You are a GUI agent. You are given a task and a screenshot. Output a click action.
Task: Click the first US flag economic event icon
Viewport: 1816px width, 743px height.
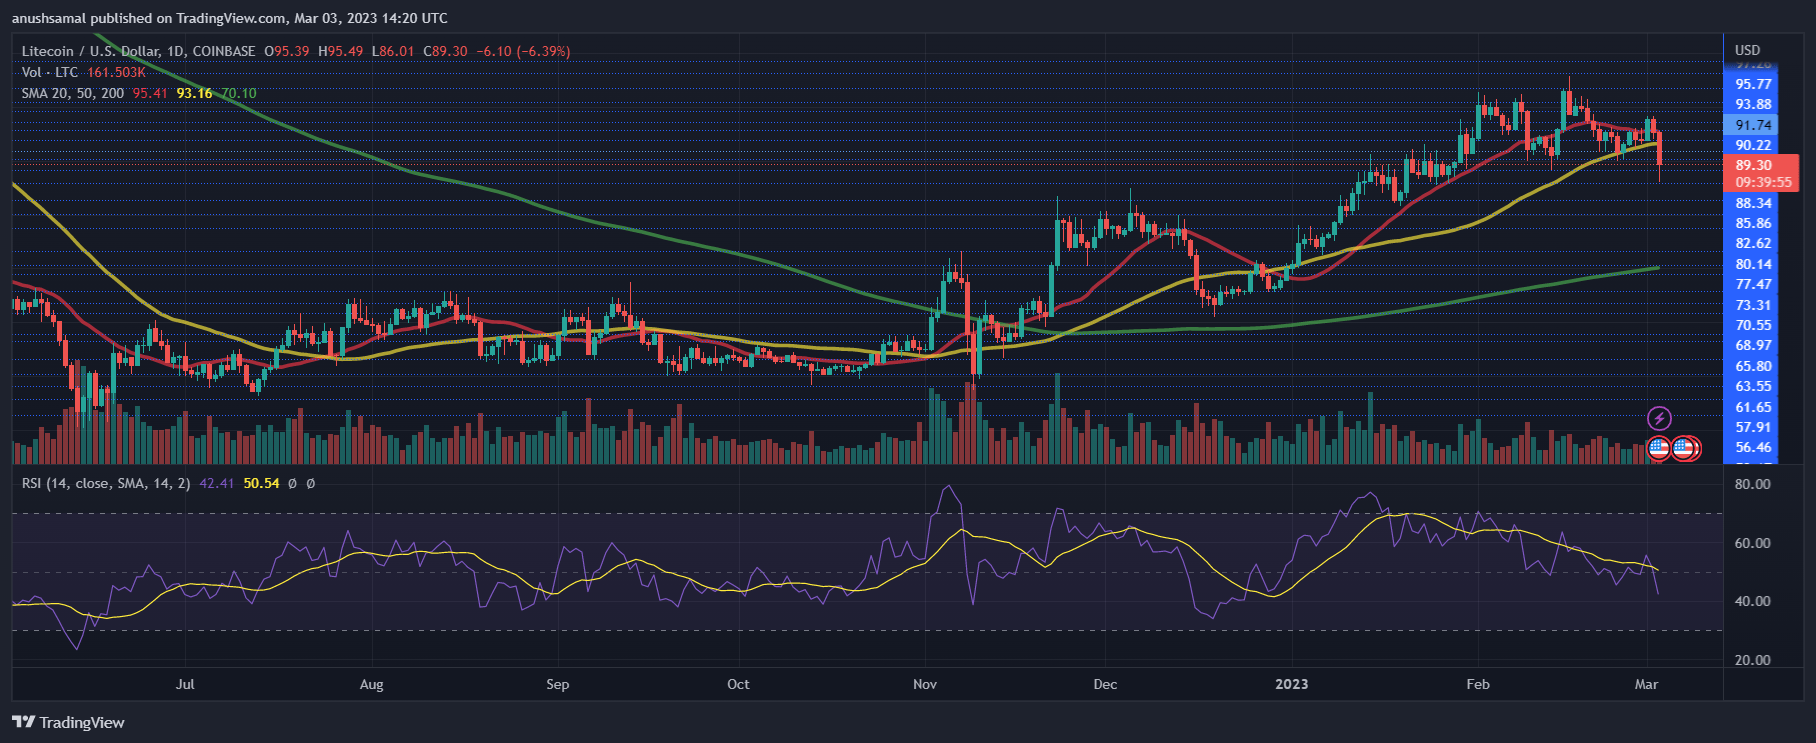pos(1658,448)
